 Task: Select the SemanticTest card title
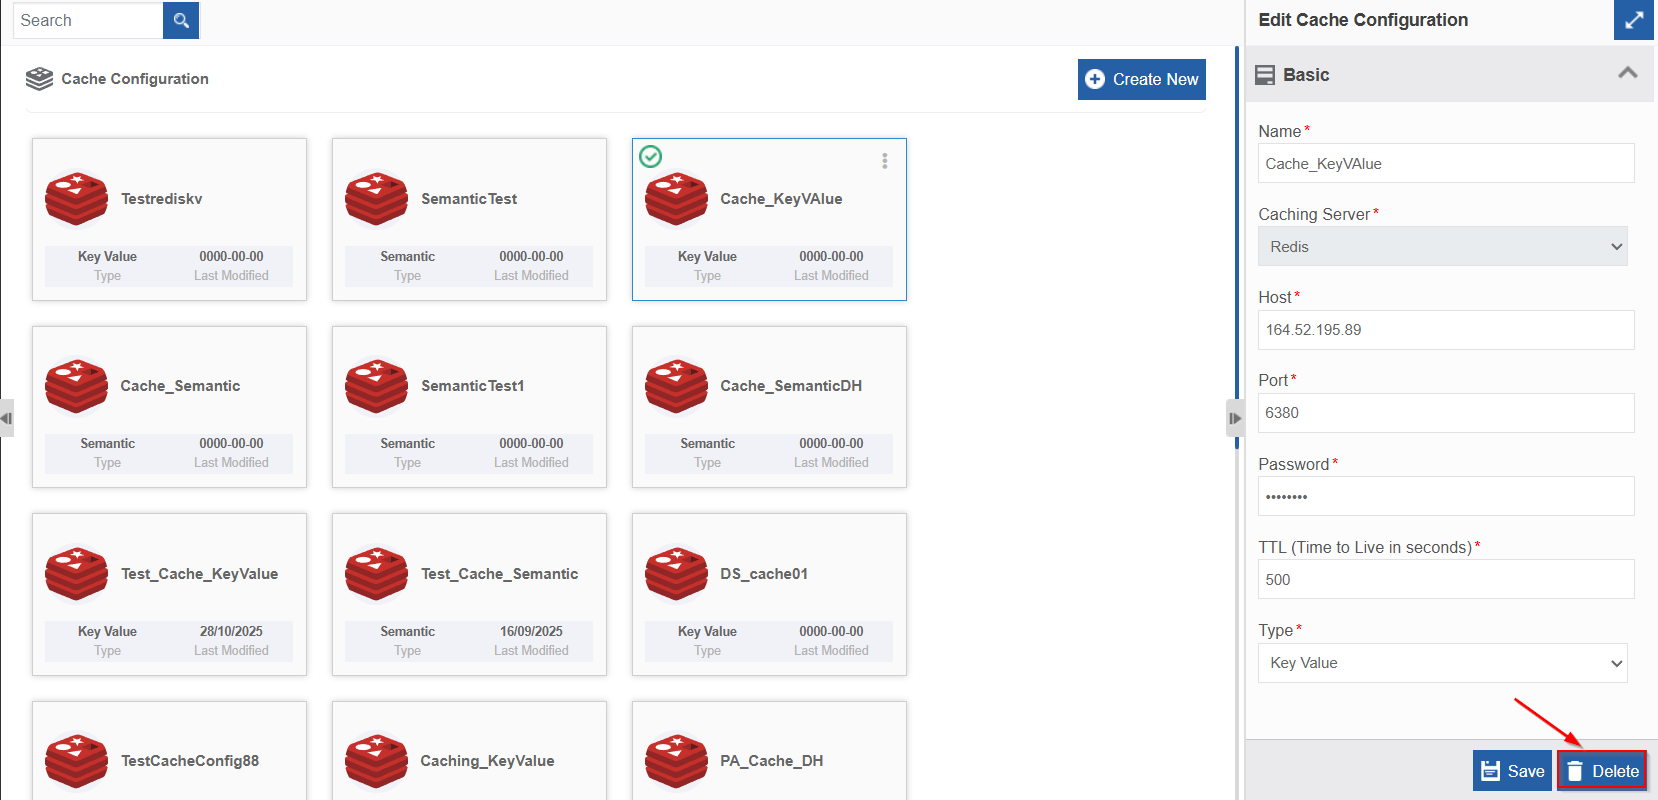[469, 199]
